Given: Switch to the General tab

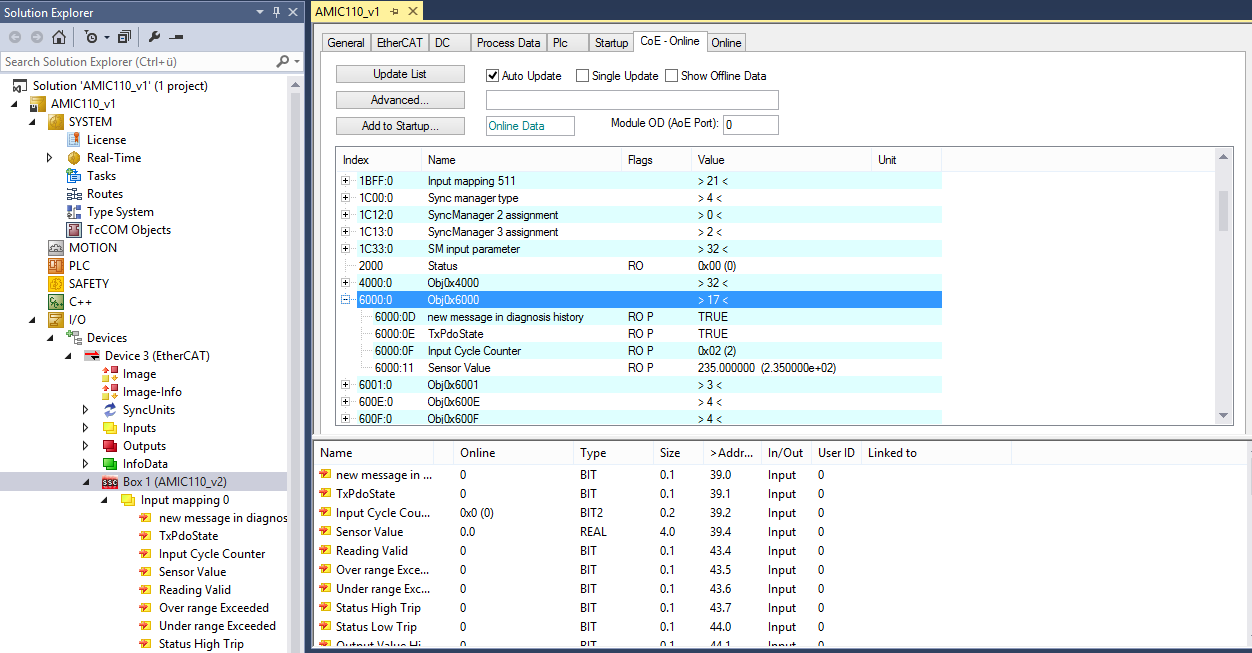Looking at the screenshot, I should (346, 43).
